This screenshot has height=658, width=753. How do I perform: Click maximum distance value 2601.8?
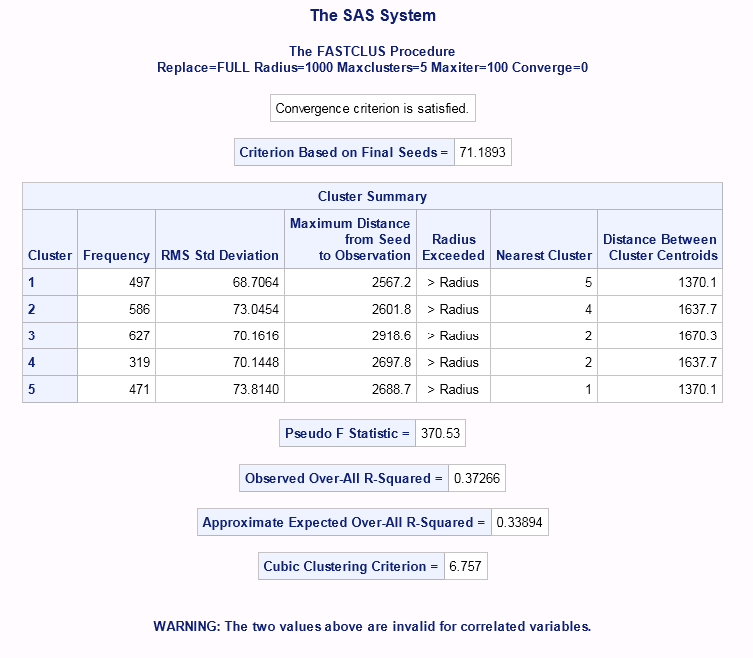click(351, 309)
